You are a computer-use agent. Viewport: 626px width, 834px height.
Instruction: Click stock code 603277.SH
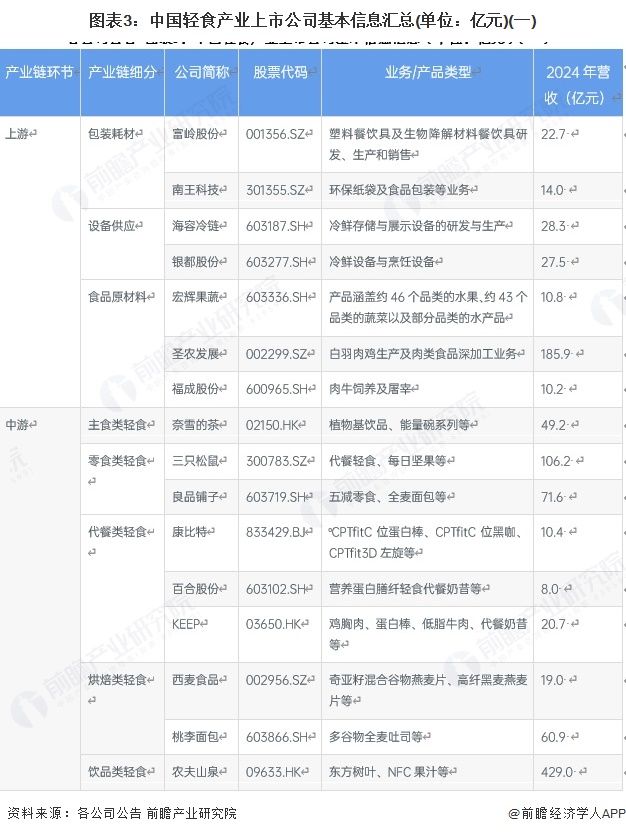click(280, 262)
